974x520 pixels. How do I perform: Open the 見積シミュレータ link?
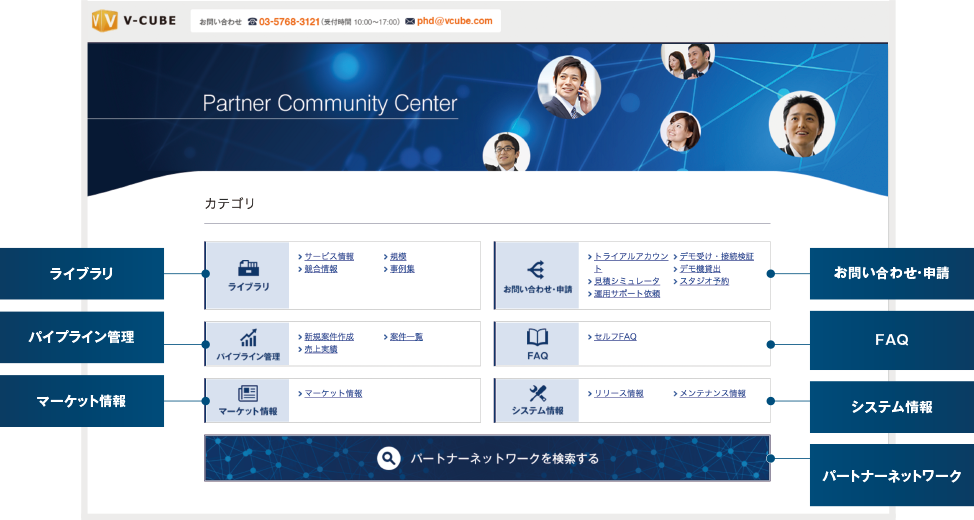(x=627, y=281)
